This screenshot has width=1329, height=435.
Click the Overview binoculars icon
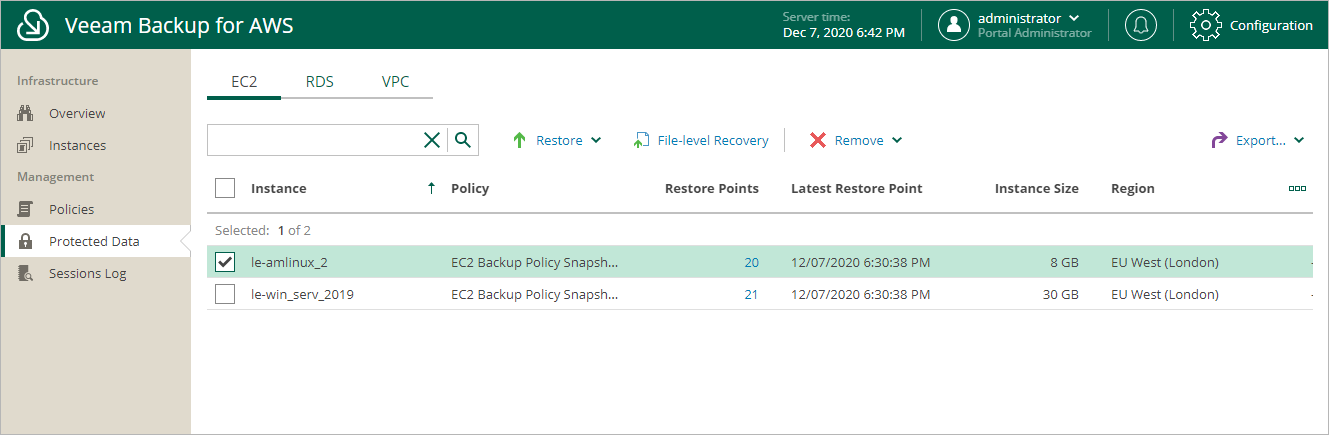26,114
